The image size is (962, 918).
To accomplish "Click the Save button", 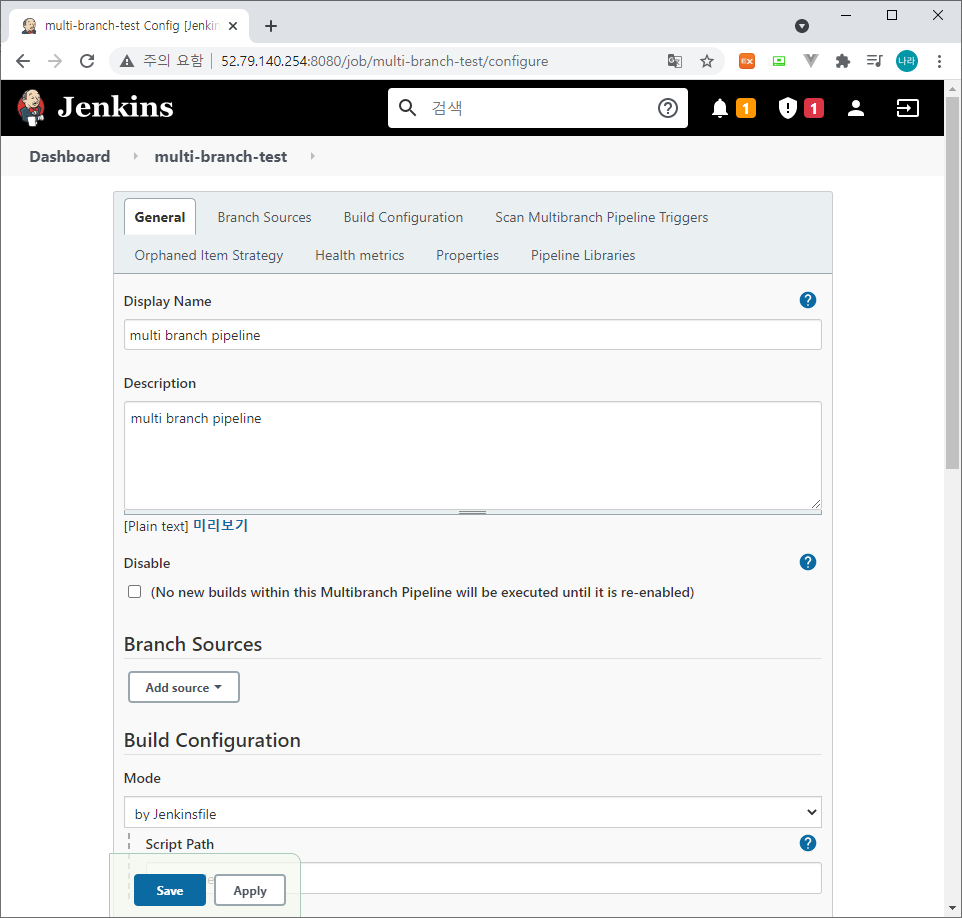I will tap(170, 890).
